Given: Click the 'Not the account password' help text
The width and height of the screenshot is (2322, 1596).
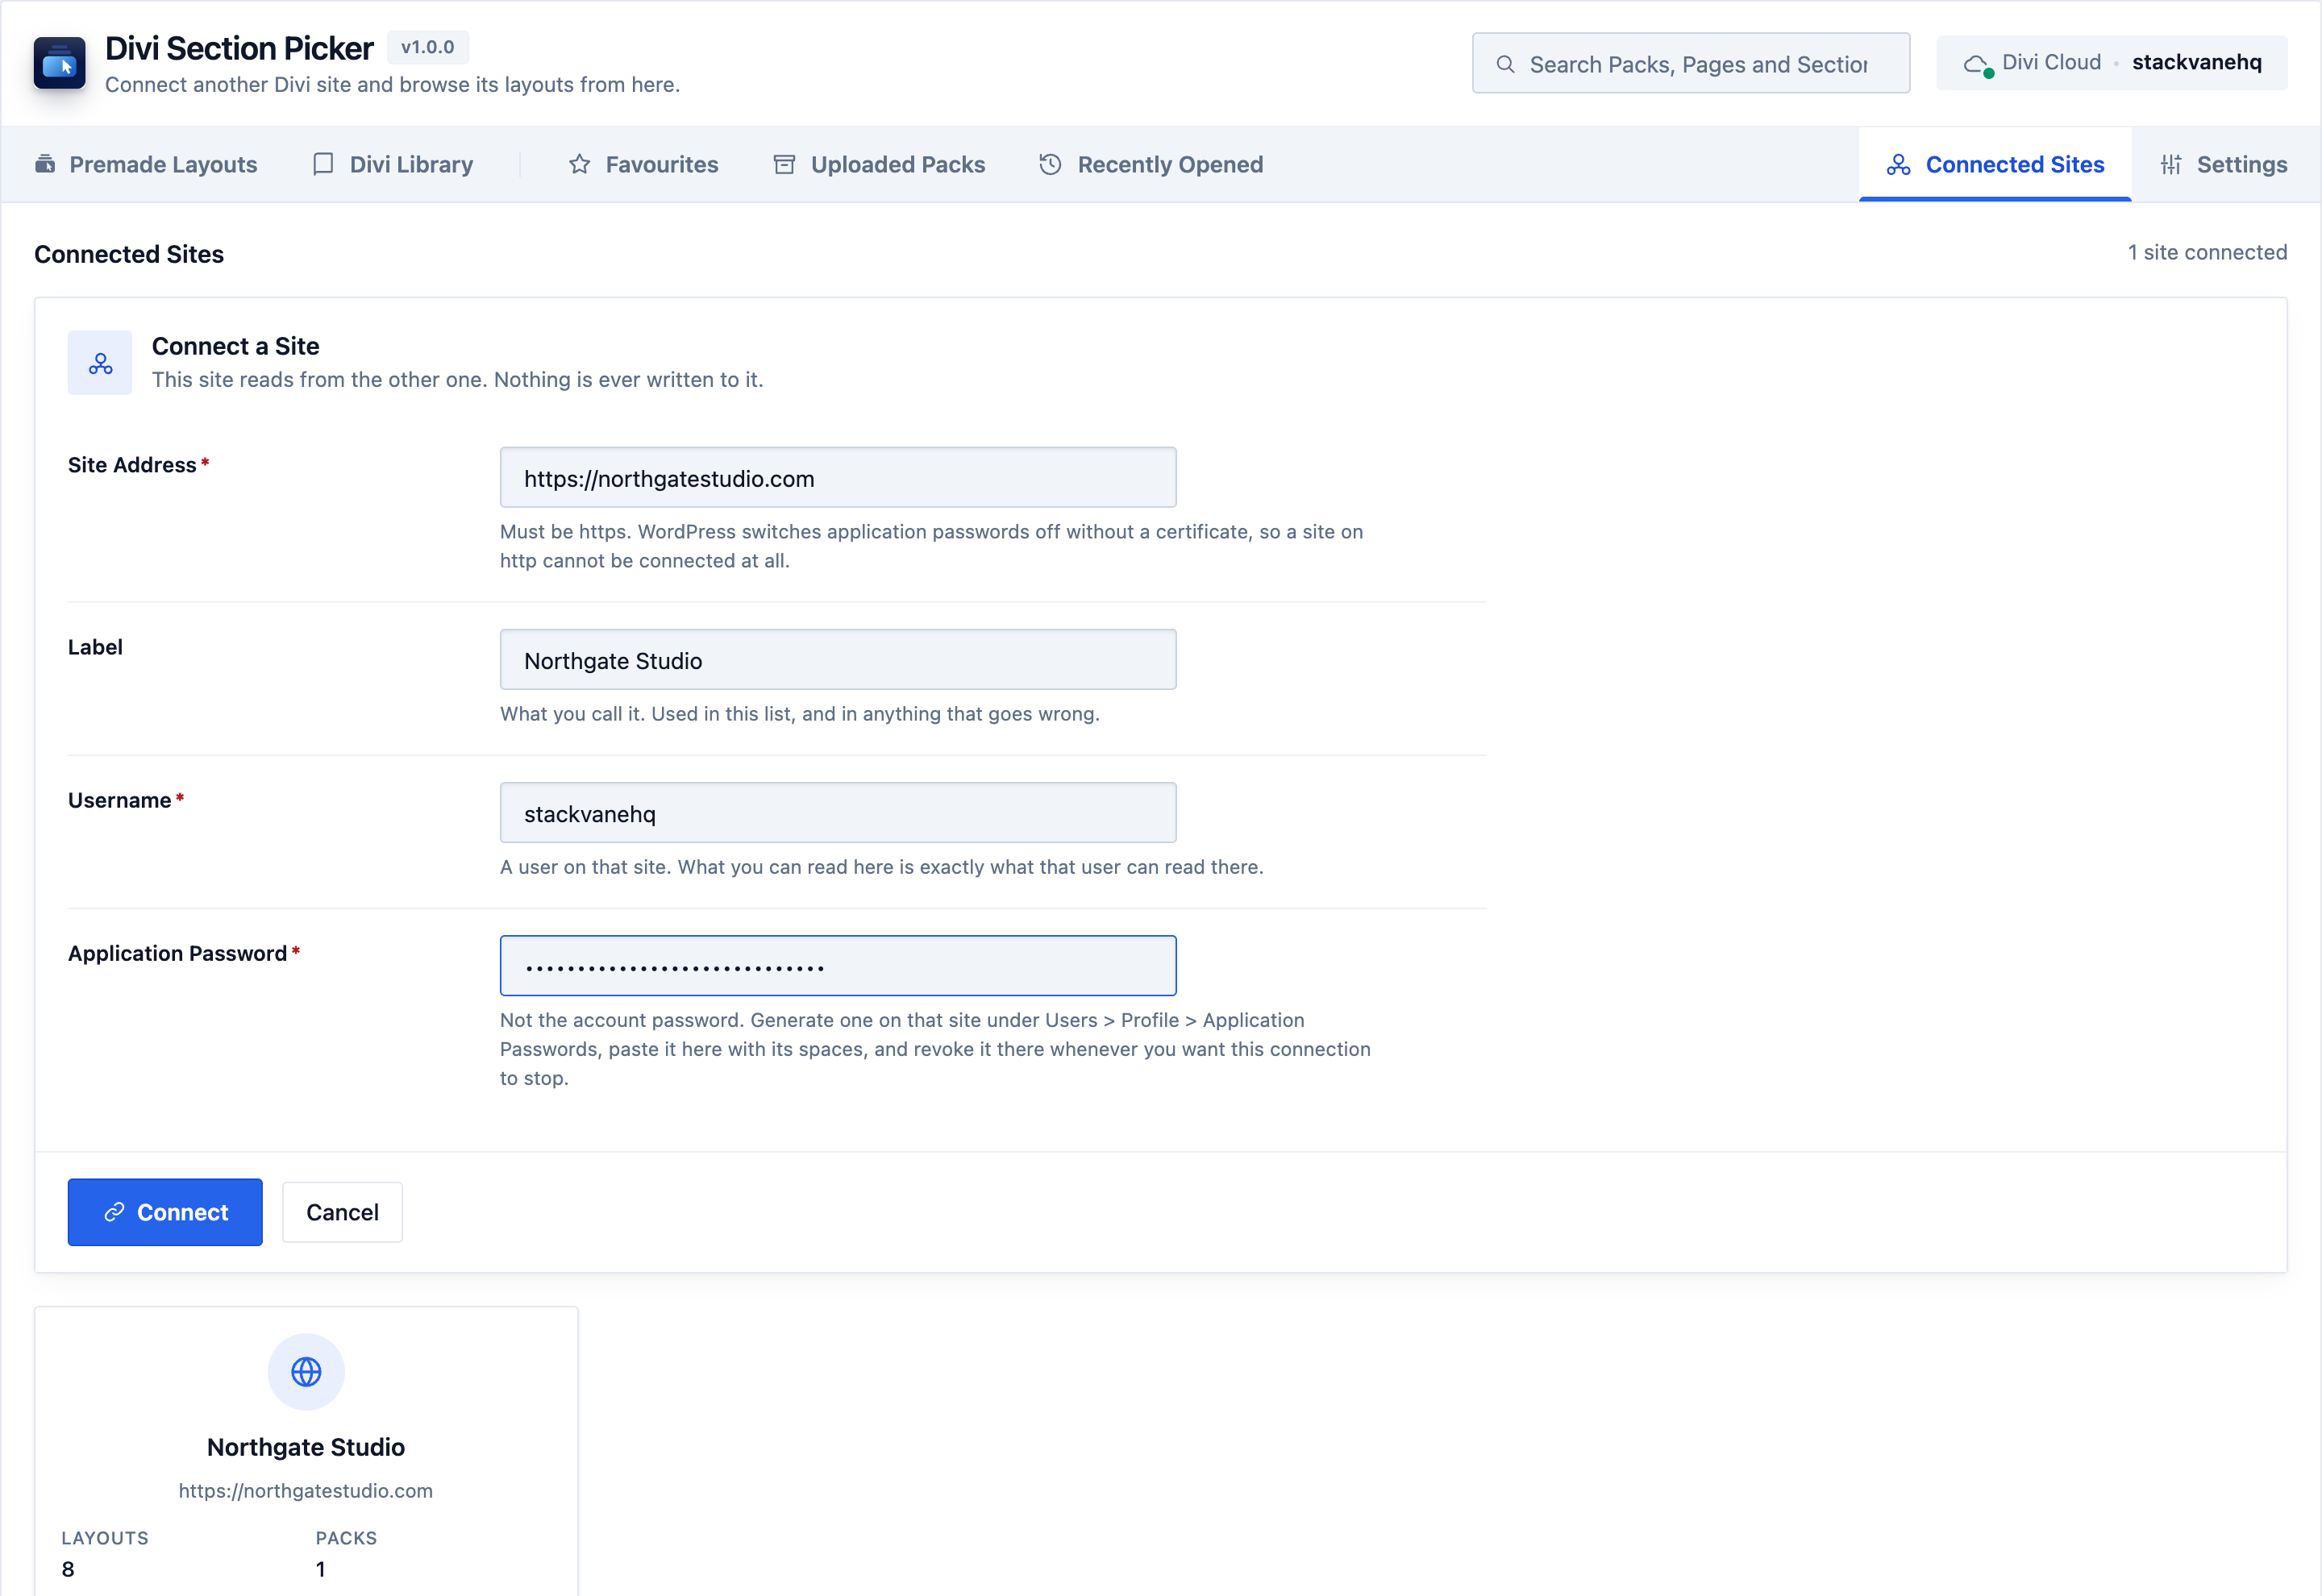Looking at the screenshot, I should pyautogui.click(x=935, y=1049).
